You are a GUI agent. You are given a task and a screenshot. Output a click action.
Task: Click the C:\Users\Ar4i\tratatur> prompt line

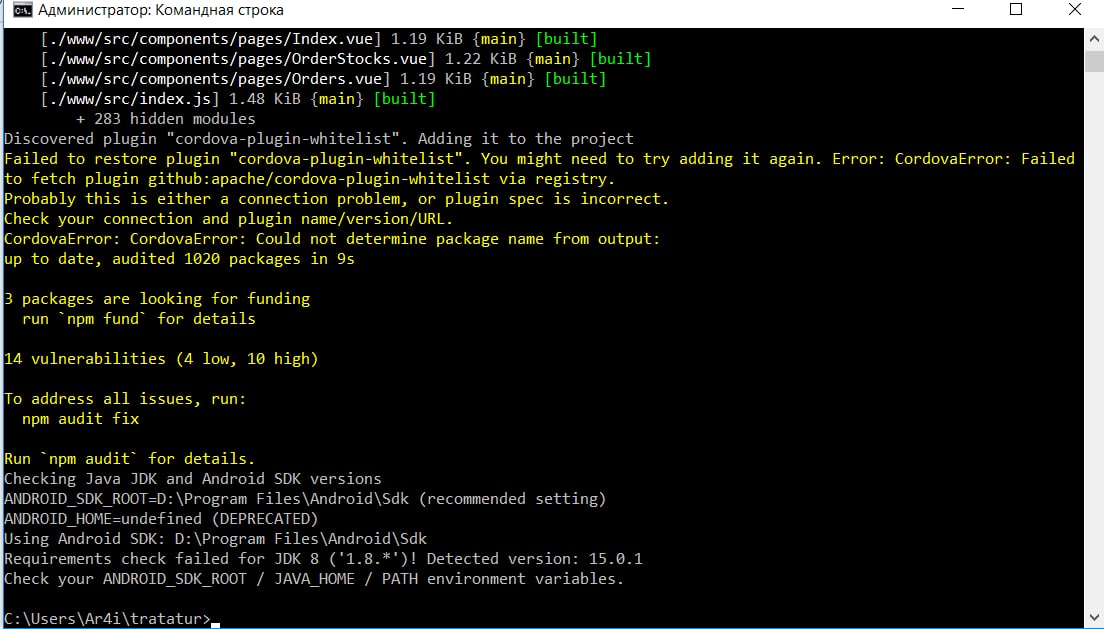click(x=107, y=619)
